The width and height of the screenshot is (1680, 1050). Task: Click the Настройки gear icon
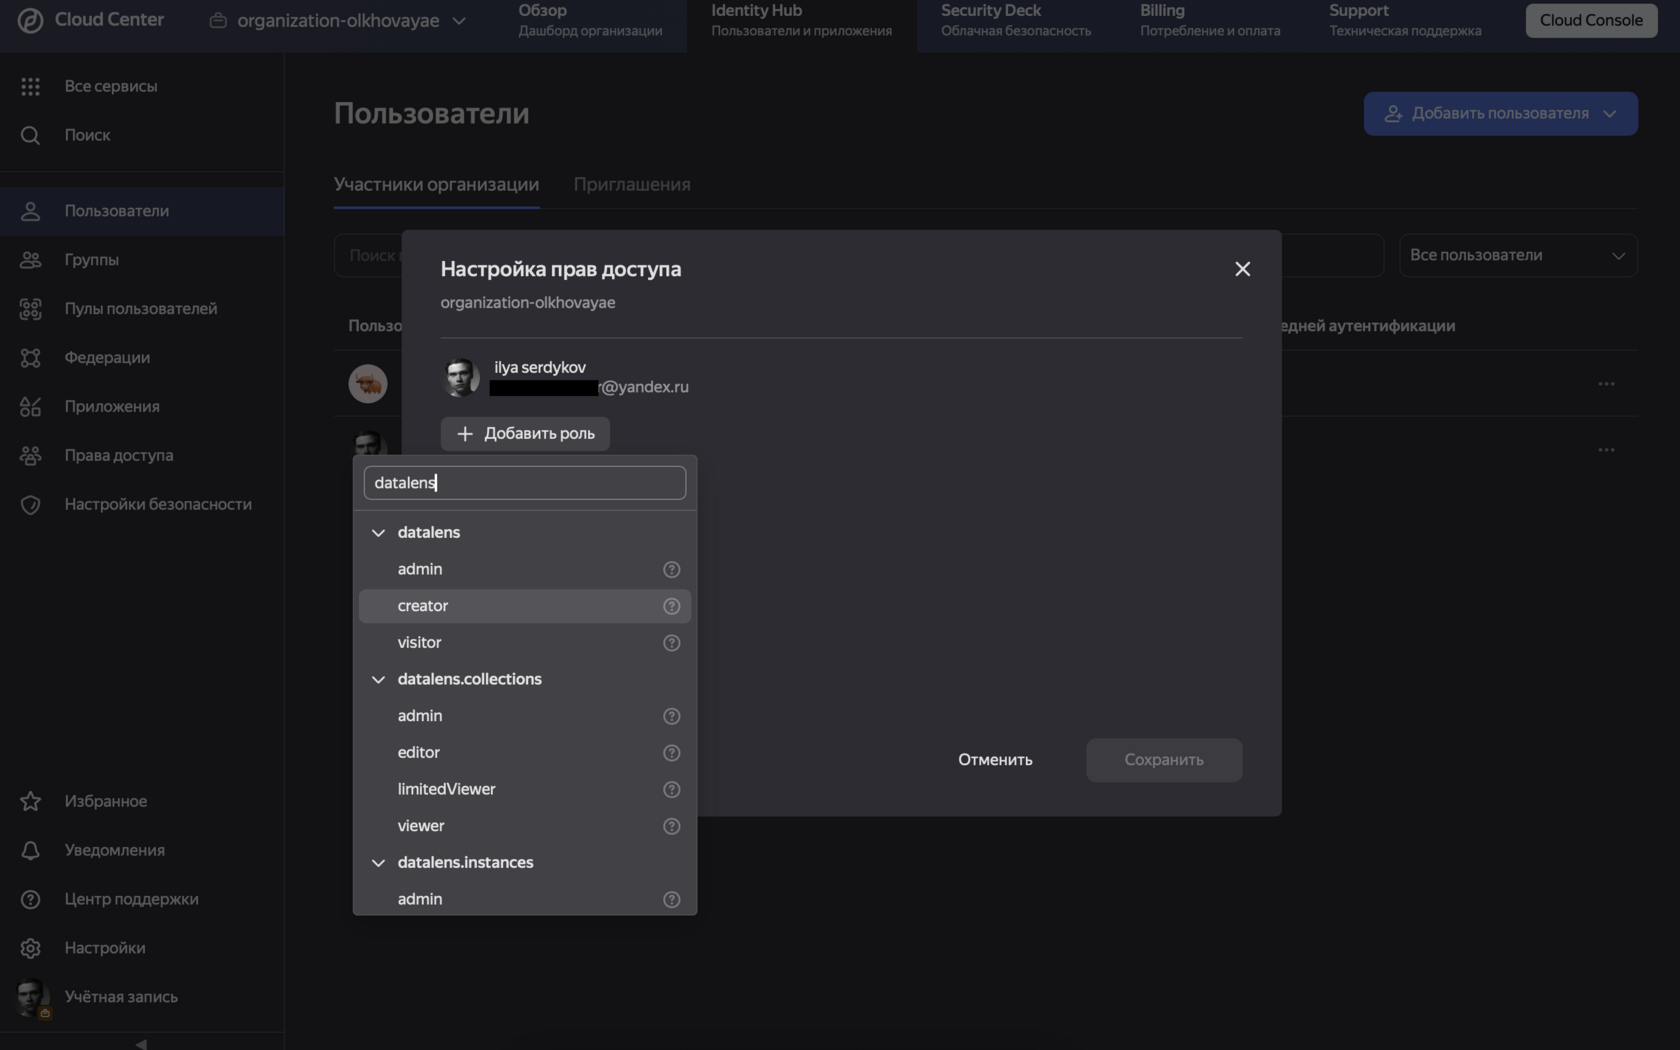pos(30,949)
